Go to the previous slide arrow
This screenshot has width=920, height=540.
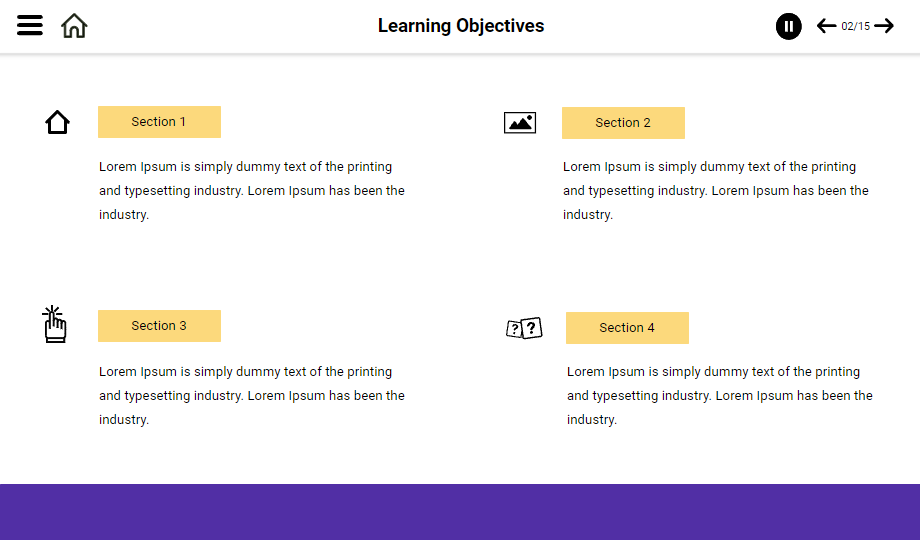pos(826,26)
